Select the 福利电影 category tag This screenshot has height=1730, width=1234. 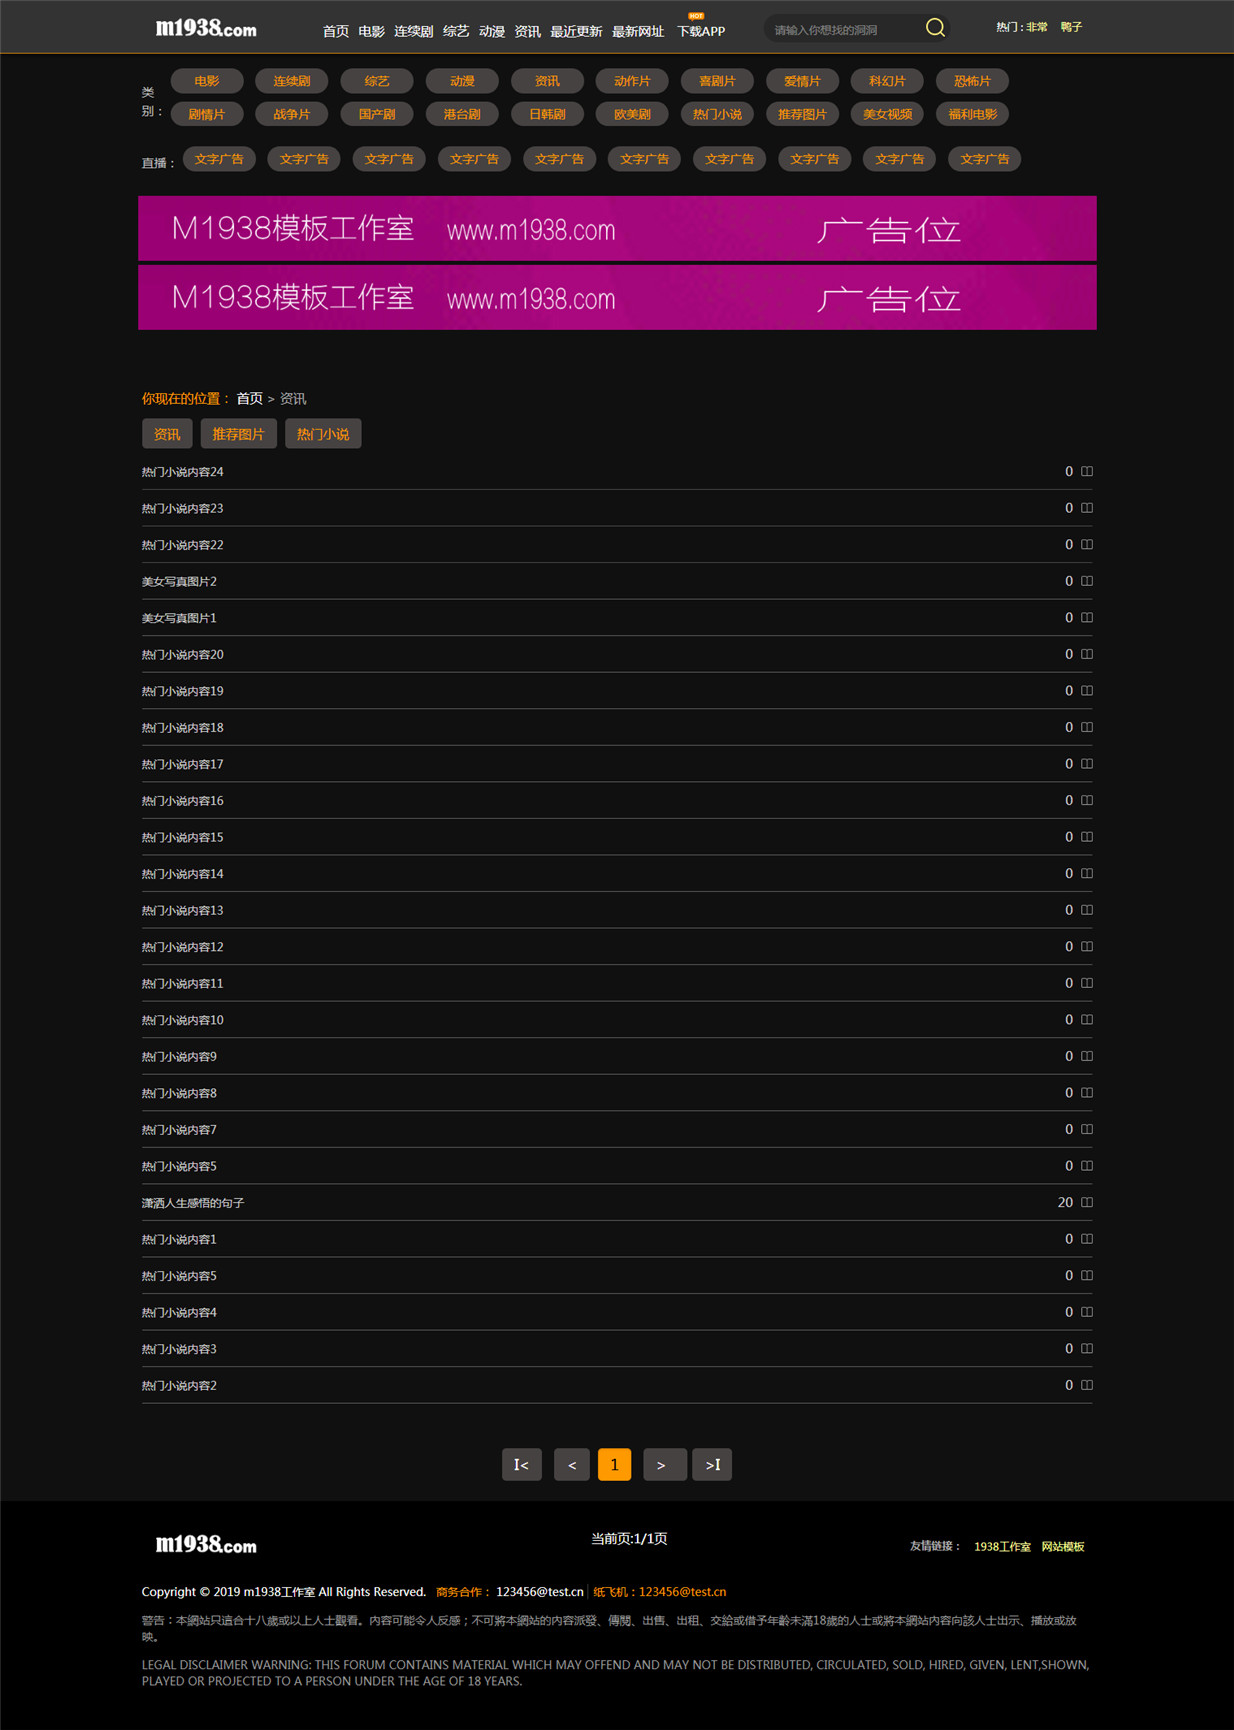pos(972,114)
